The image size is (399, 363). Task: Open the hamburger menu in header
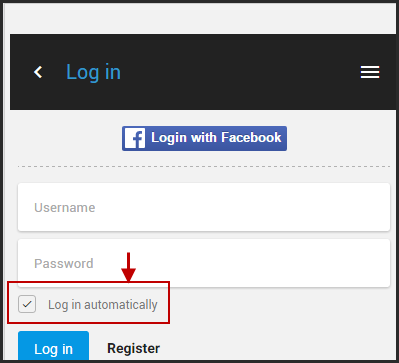370,72
